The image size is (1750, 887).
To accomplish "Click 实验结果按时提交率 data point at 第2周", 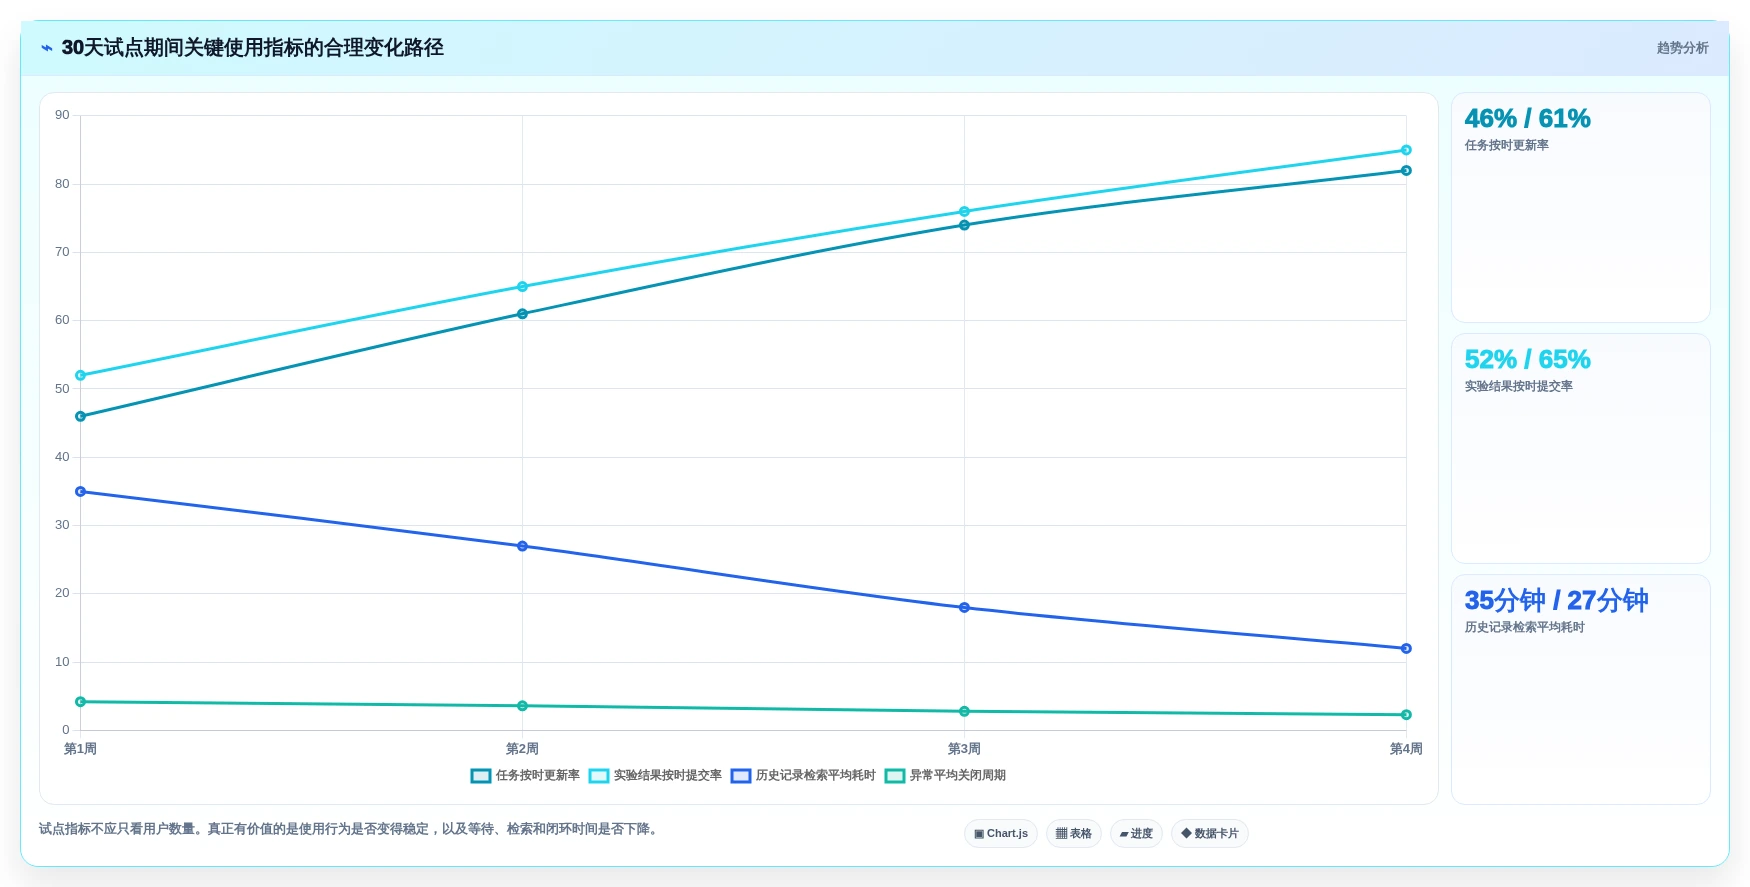I will 522,287.
